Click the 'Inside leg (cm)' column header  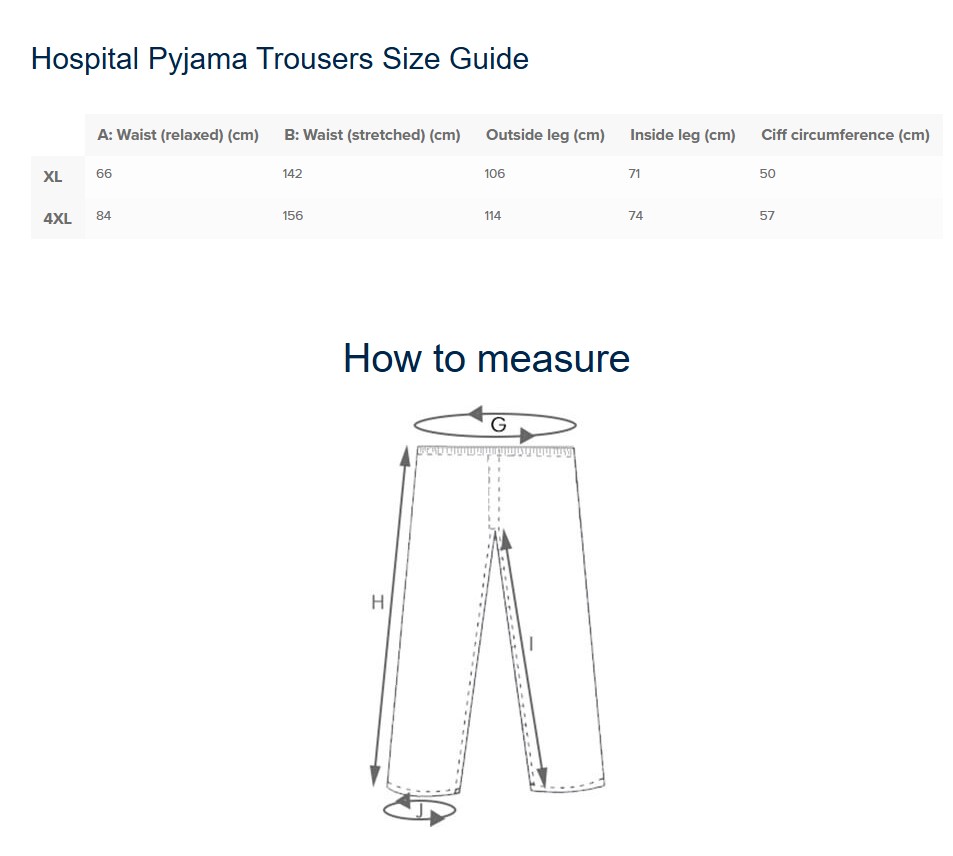(x=682, y=135)
